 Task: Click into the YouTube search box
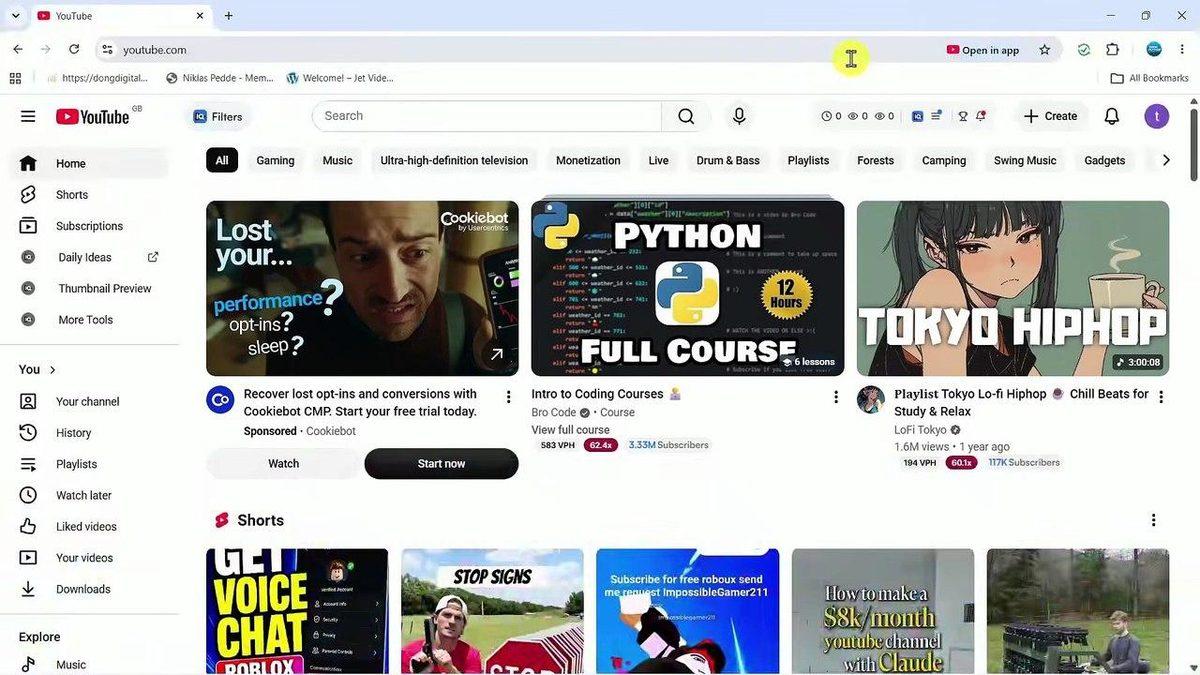coord(487,116)
